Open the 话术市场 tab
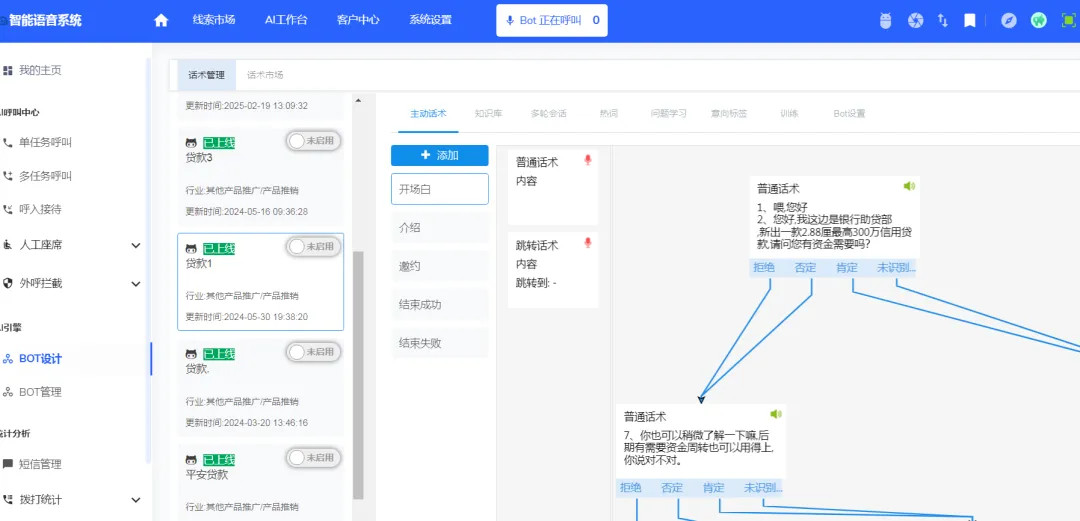 coord(265,75)
